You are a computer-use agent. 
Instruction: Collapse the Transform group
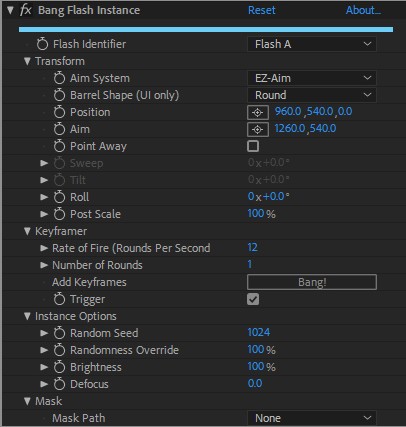coord(28,61)
